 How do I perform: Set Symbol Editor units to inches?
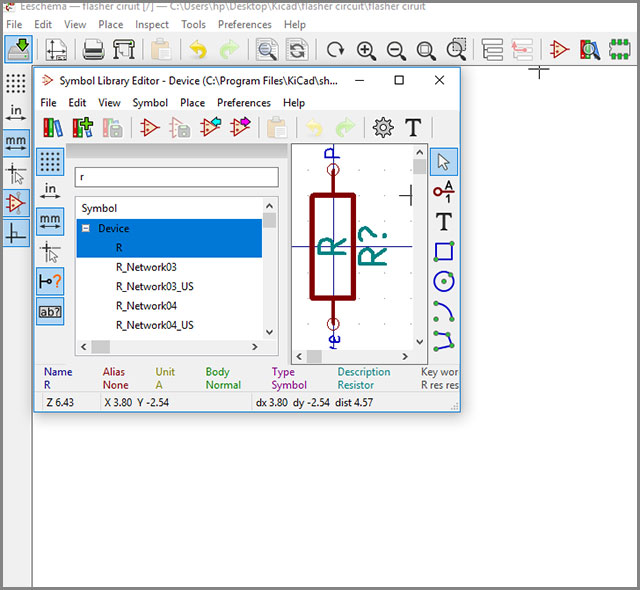(x=50, y=191)
